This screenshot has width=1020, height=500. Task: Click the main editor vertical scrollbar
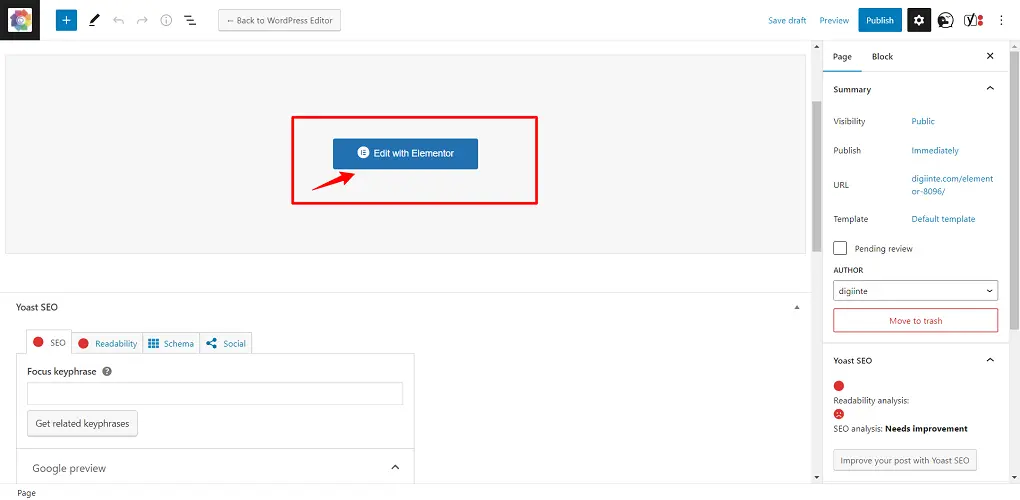coord(817,176)
